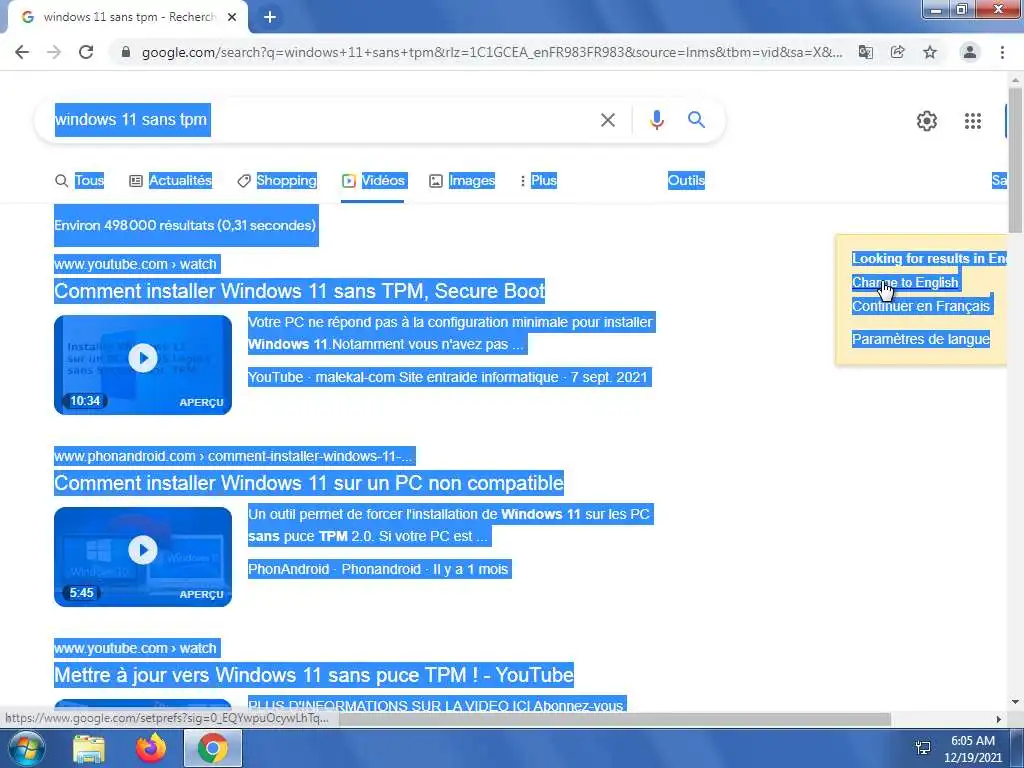Click the address bar URL
Viewport: 1024px width, 768px height.
492,52
